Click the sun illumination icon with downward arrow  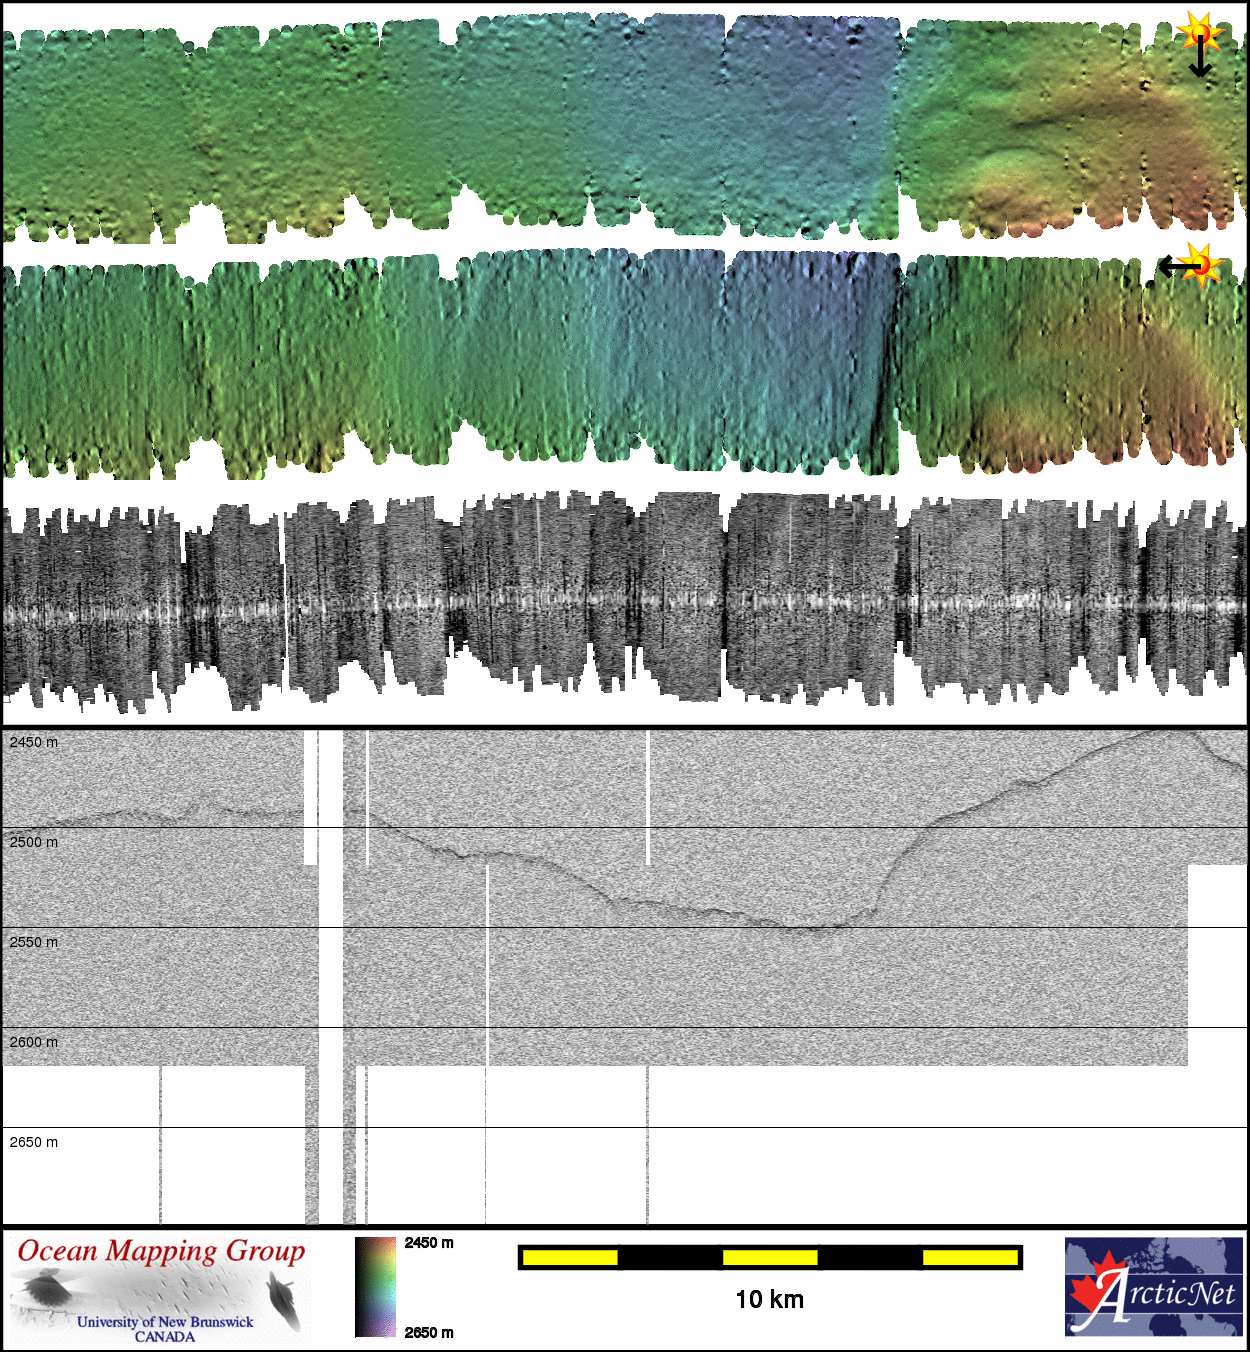point(1198,32)
